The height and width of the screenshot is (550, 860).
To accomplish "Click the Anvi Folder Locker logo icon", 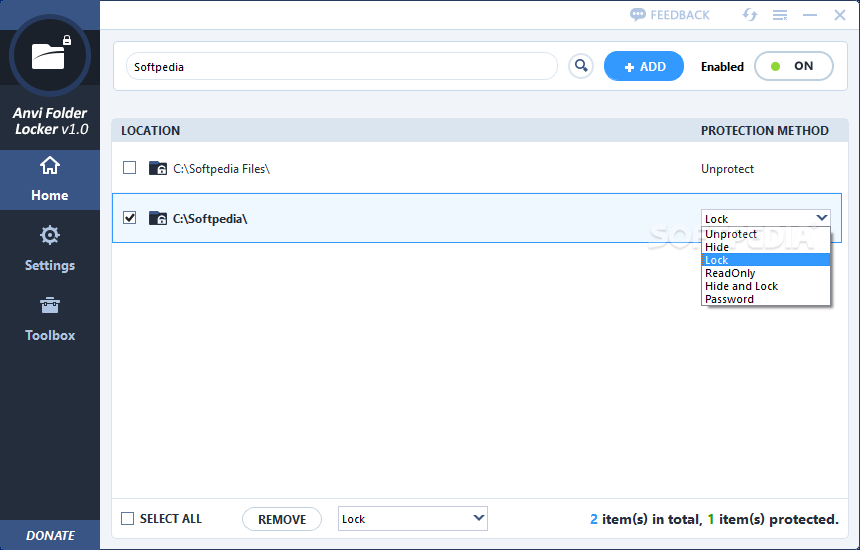I will 50,55.
